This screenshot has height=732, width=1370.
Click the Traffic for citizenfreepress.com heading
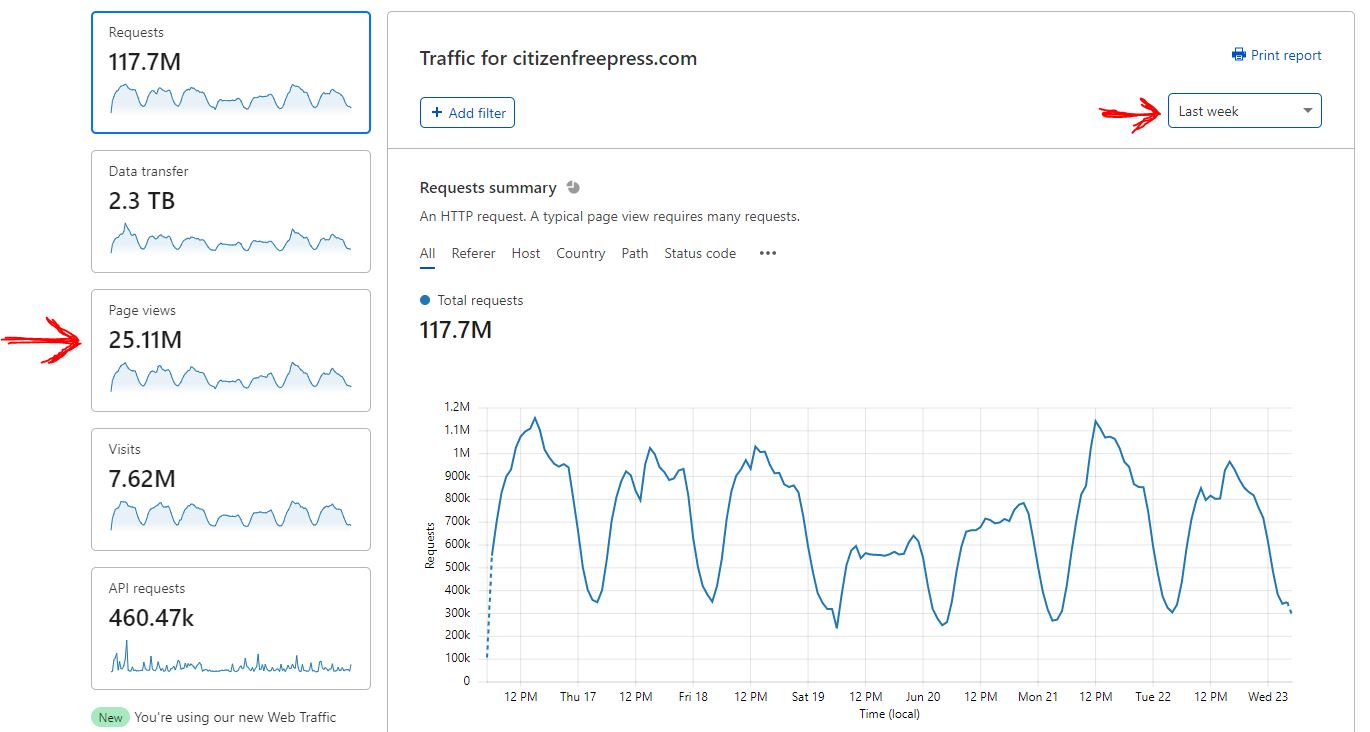pyautogui.click(x=558, y=58)
